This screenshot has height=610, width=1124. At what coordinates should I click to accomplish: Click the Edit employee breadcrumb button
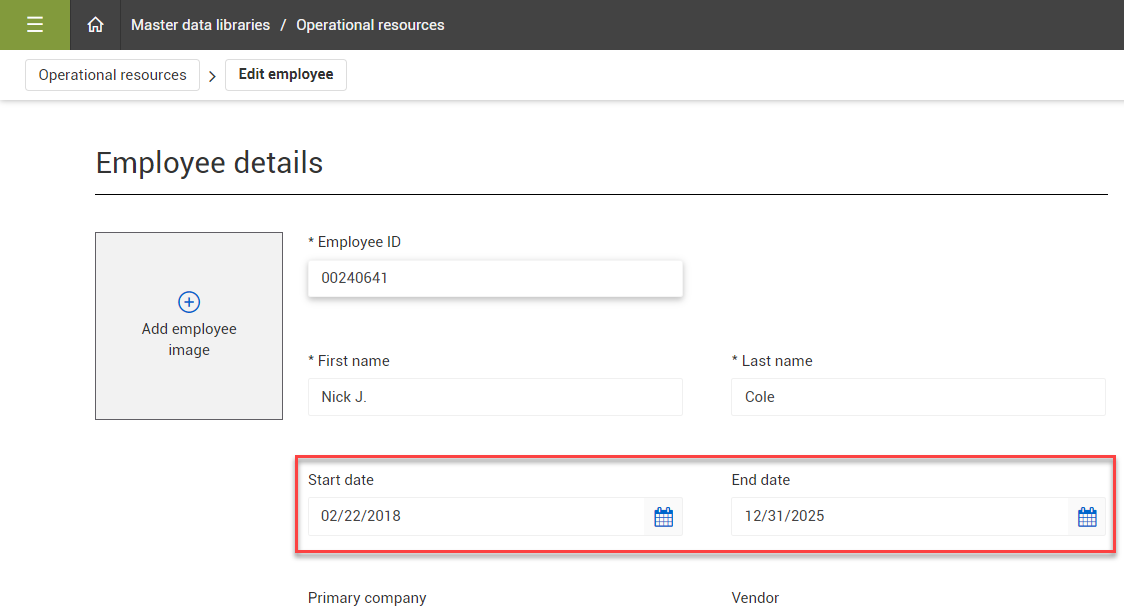[x=286, y=75]
